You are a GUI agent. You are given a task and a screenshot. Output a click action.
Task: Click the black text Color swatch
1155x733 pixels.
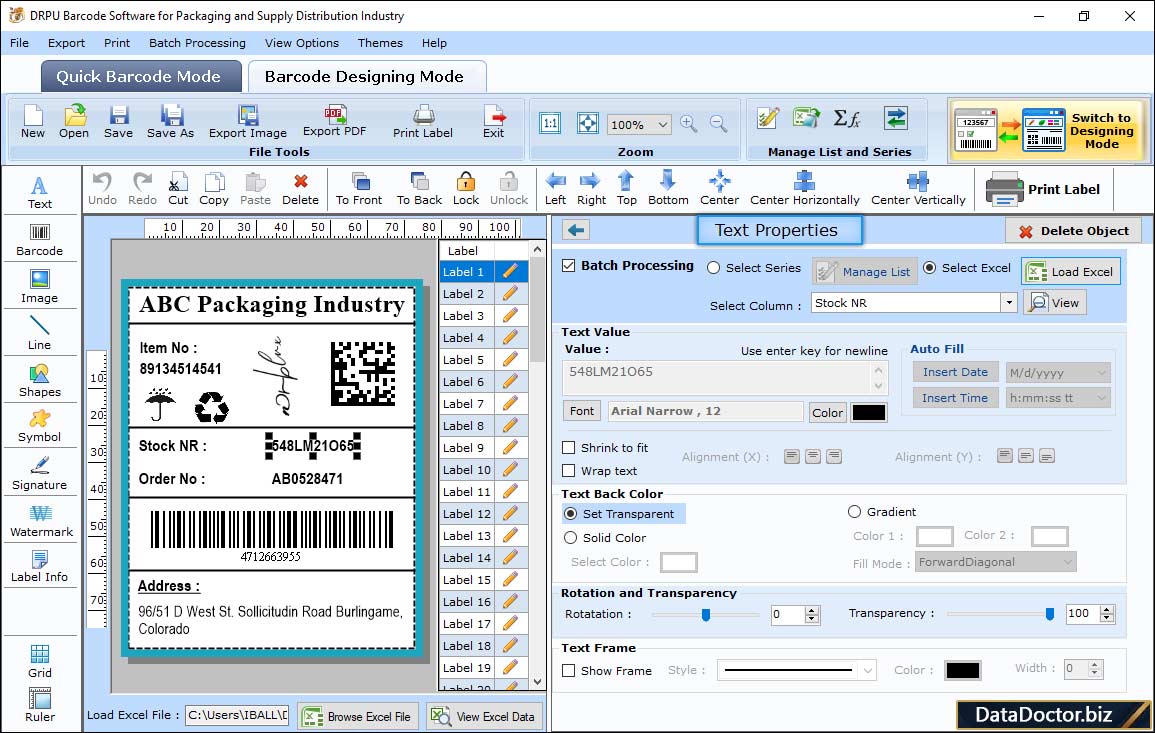868,413
